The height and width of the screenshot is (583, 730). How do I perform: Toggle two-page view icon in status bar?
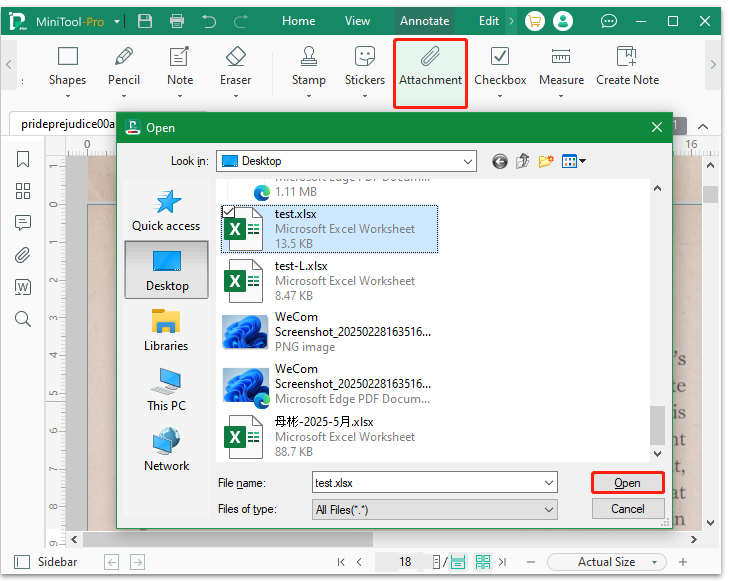[482, 562]
